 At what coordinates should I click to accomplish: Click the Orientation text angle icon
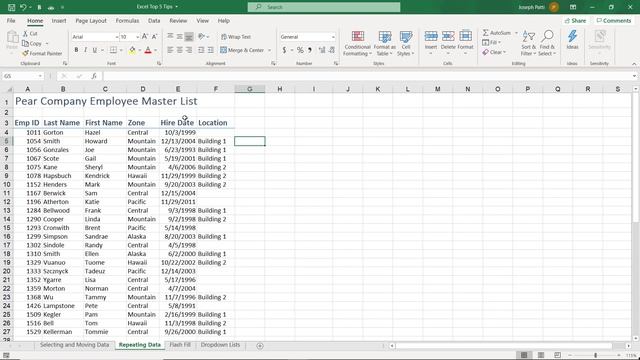(x=201, y=37)
